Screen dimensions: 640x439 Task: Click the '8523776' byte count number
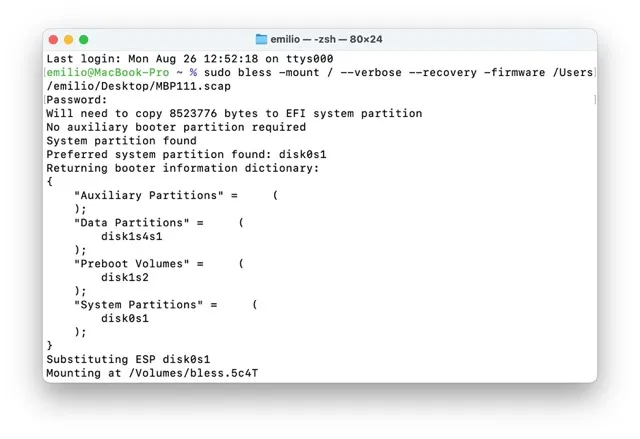[193, 113]
